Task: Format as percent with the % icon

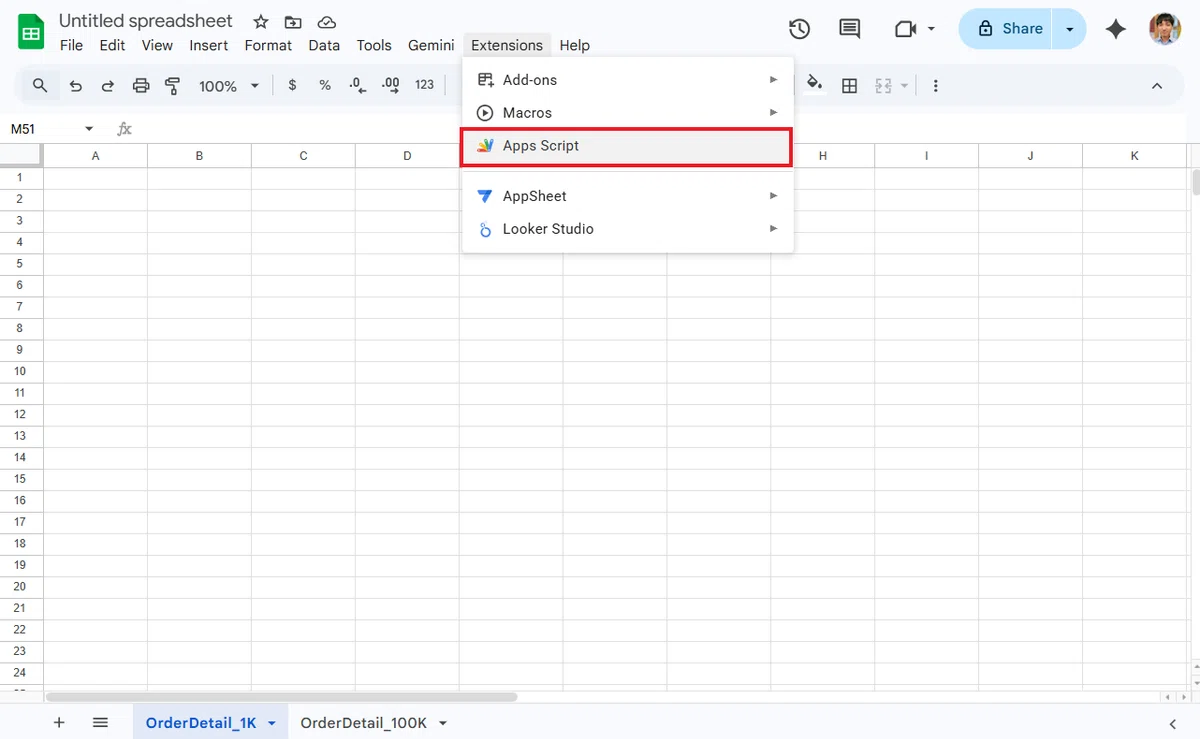Action: pos(325,86)
